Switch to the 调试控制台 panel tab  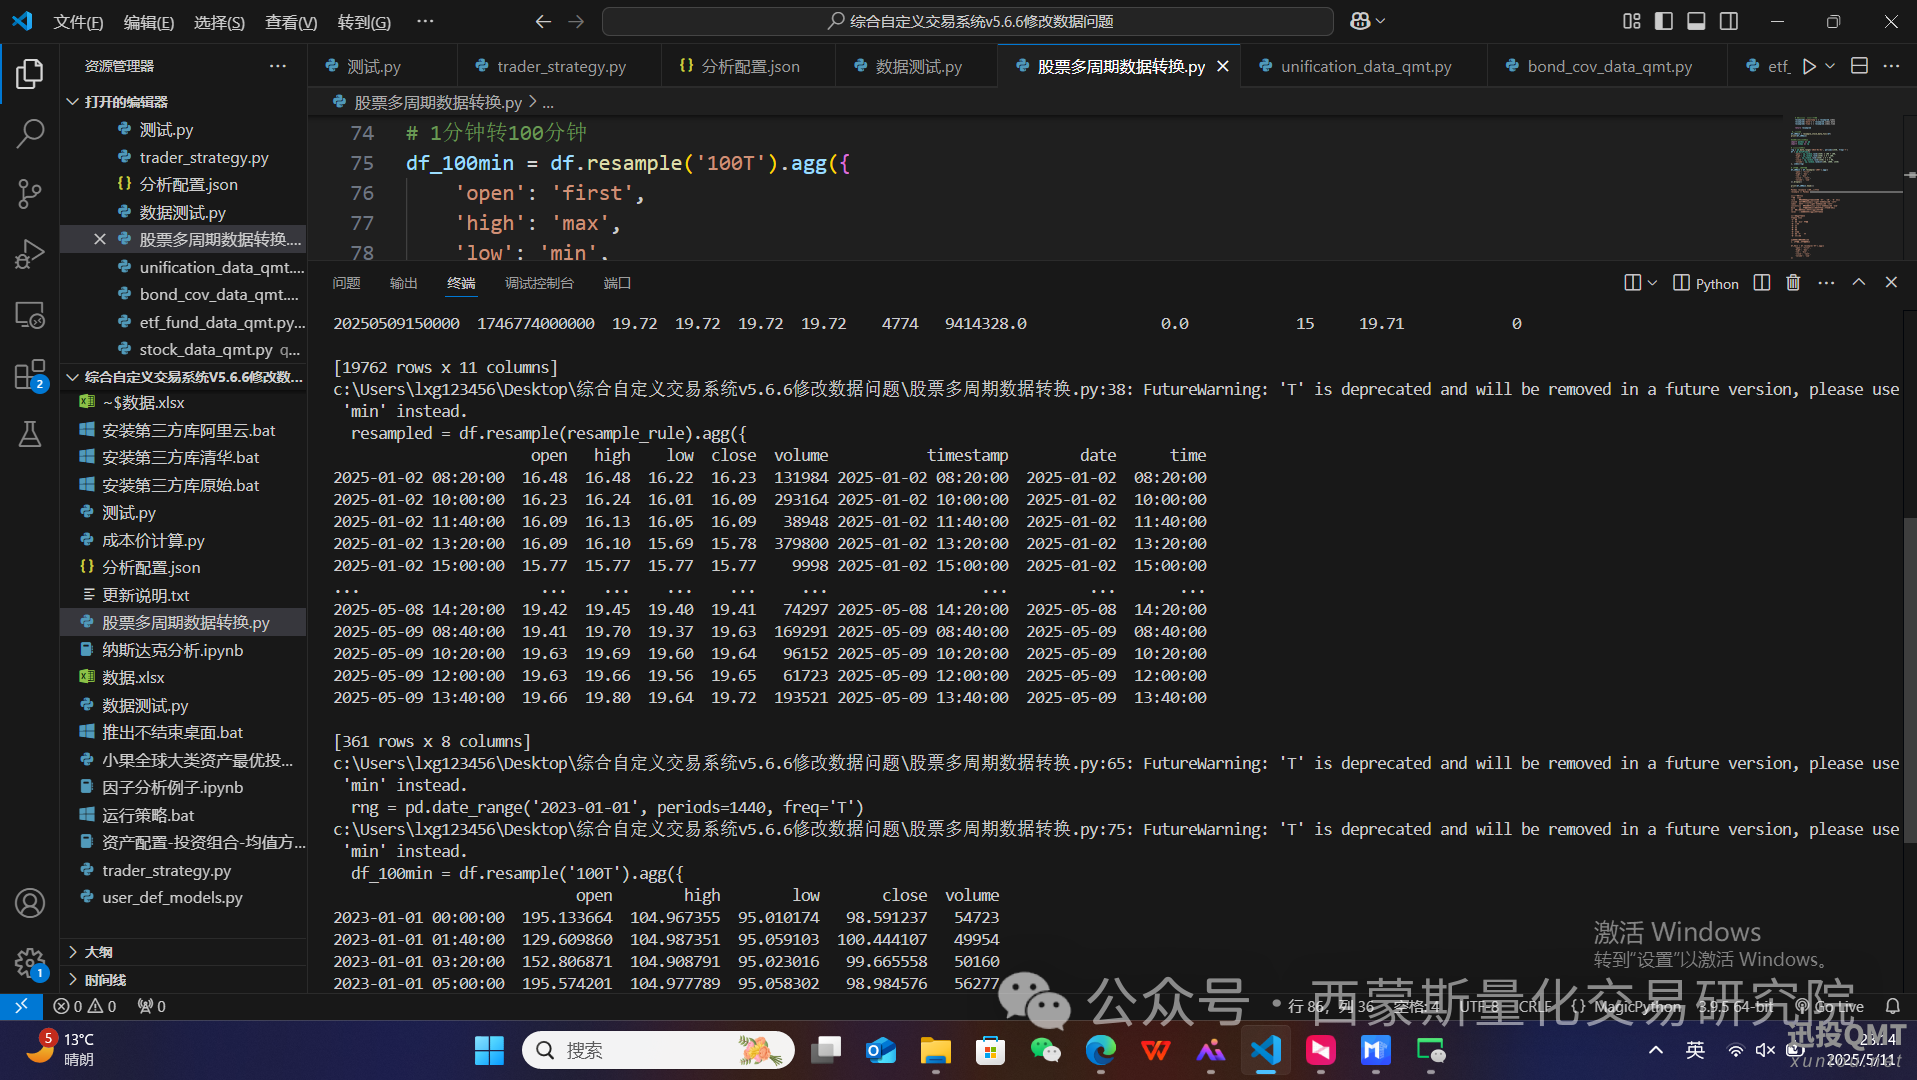point(539,283)
